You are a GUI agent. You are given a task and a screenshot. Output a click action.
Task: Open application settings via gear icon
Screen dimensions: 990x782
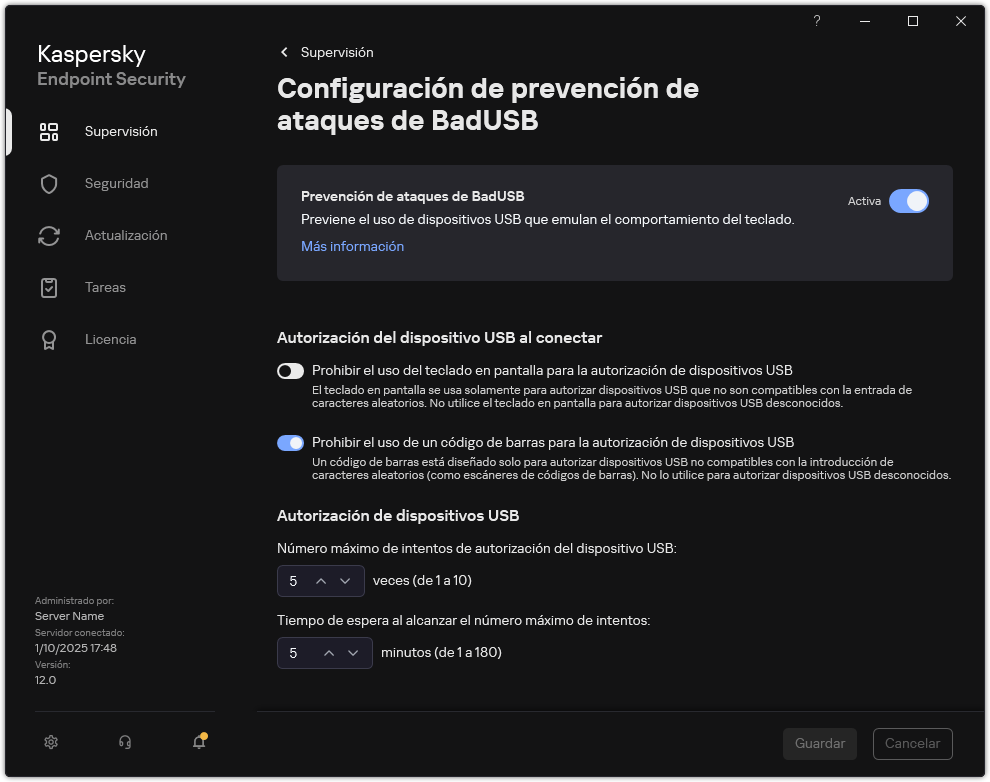click(x=51, y=742)
